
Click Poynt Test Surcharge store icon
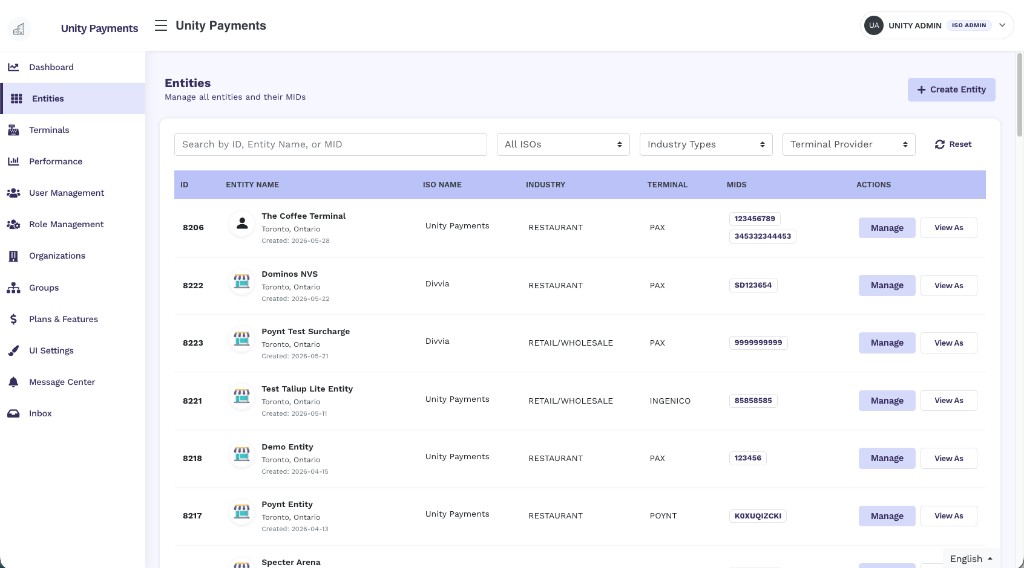(x=242, y=339)
